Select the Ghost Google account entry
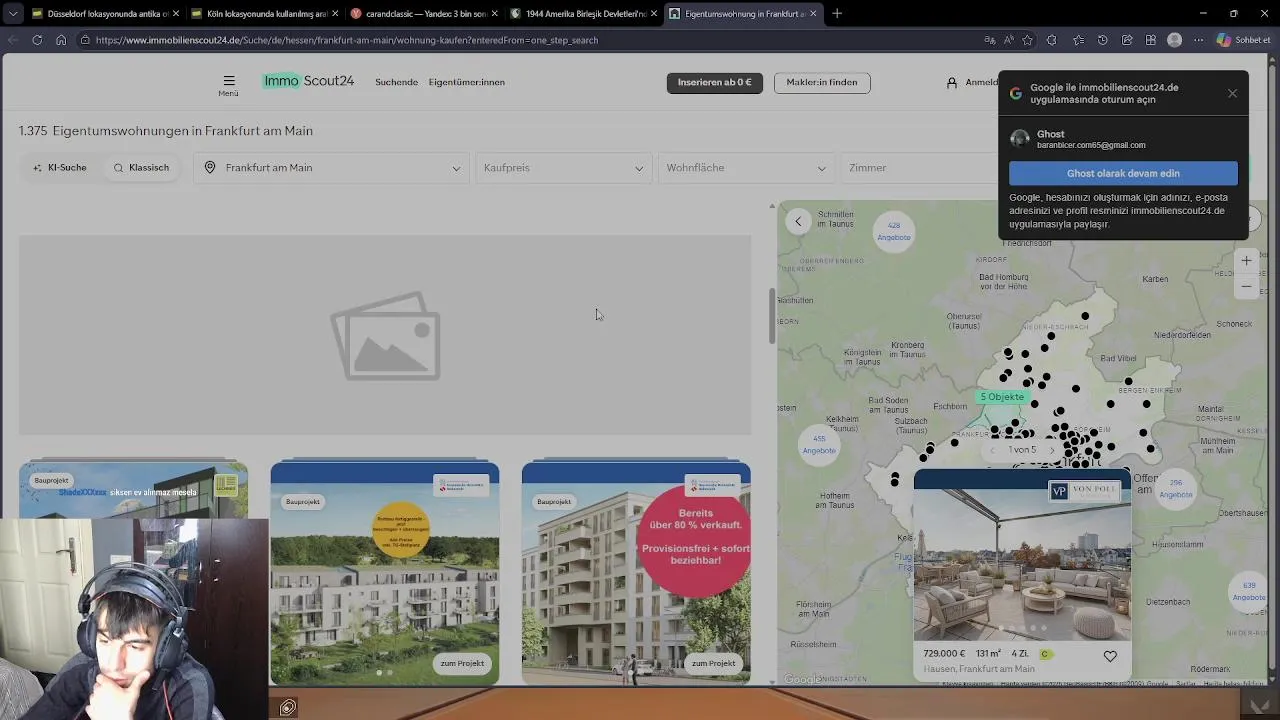The height and width of the screenshot is (720, 1280). pos(1123,139)
